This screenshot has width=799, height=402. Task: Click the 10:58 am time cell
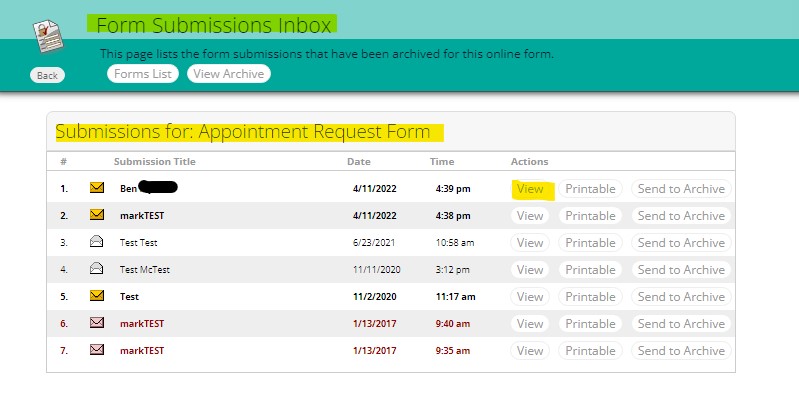tap(455, 243)
